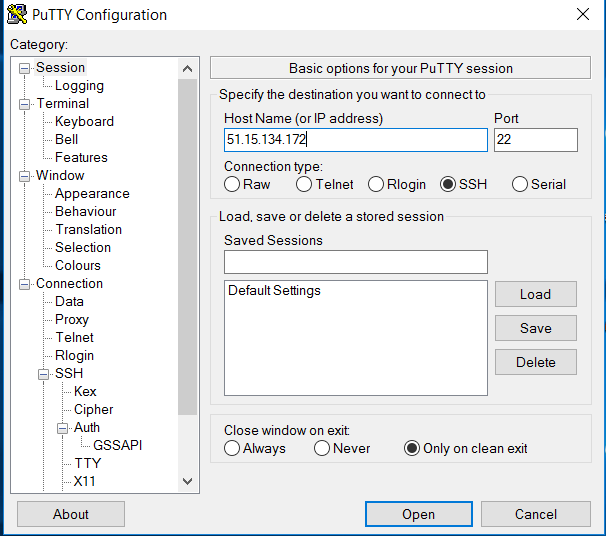Click the category tree scrollbar thumb
This screenshot has width=606, height=536.
coord(187,247)
